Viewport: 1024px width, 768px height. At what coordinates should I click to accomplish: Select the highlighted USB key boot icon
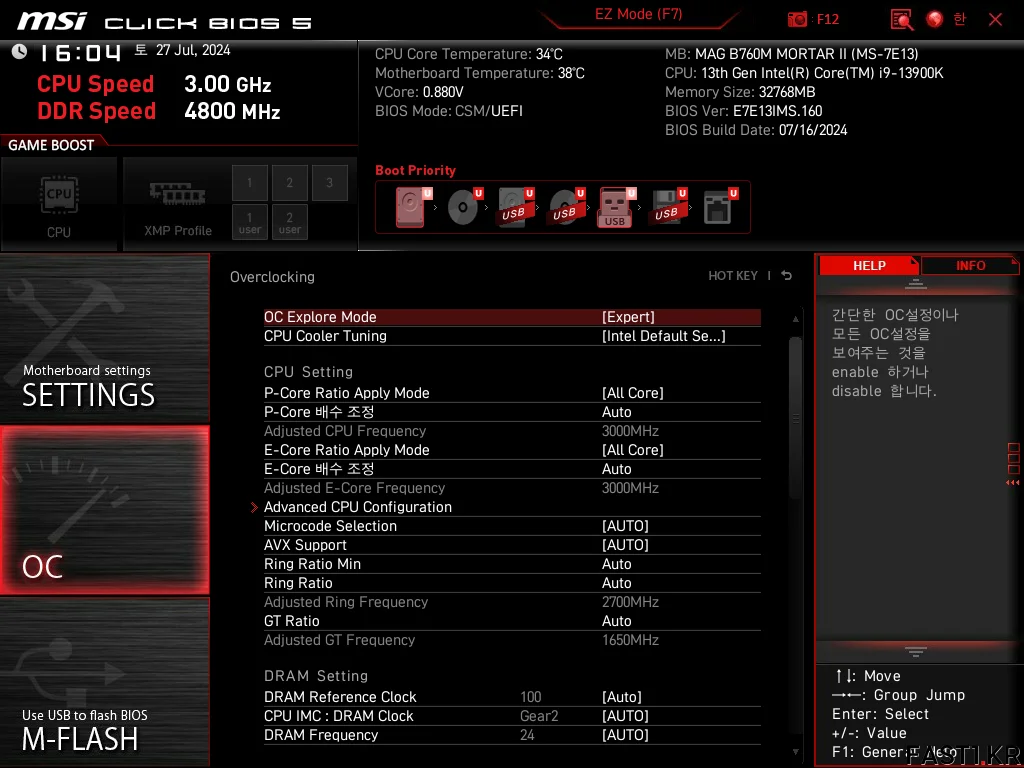(616, 207)
